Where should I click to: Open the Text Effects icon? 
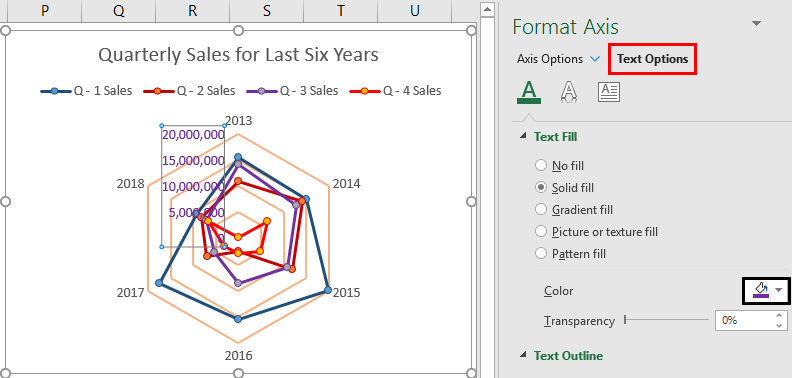tap(569, 92)
